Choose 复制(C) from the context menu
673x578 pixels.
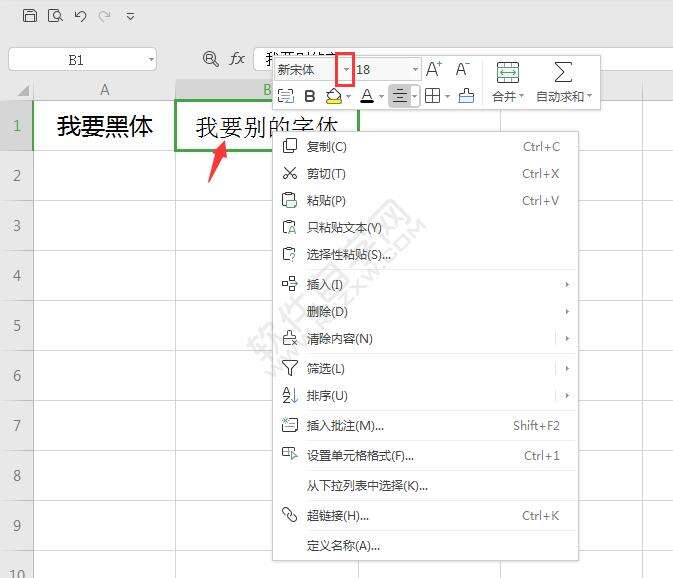(425, 147)
